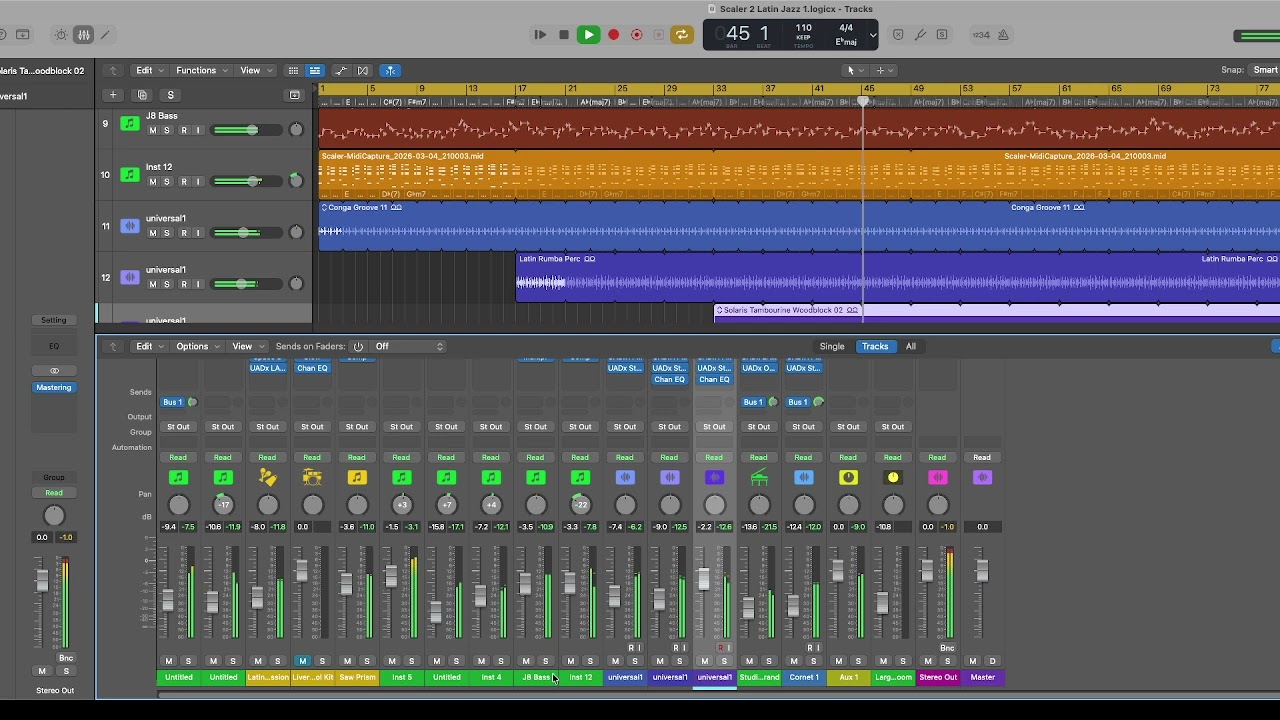Click the Stereo Out magenta icon in mixer
The height and width of the screenshot is (720, 1280).
(937, 478)
